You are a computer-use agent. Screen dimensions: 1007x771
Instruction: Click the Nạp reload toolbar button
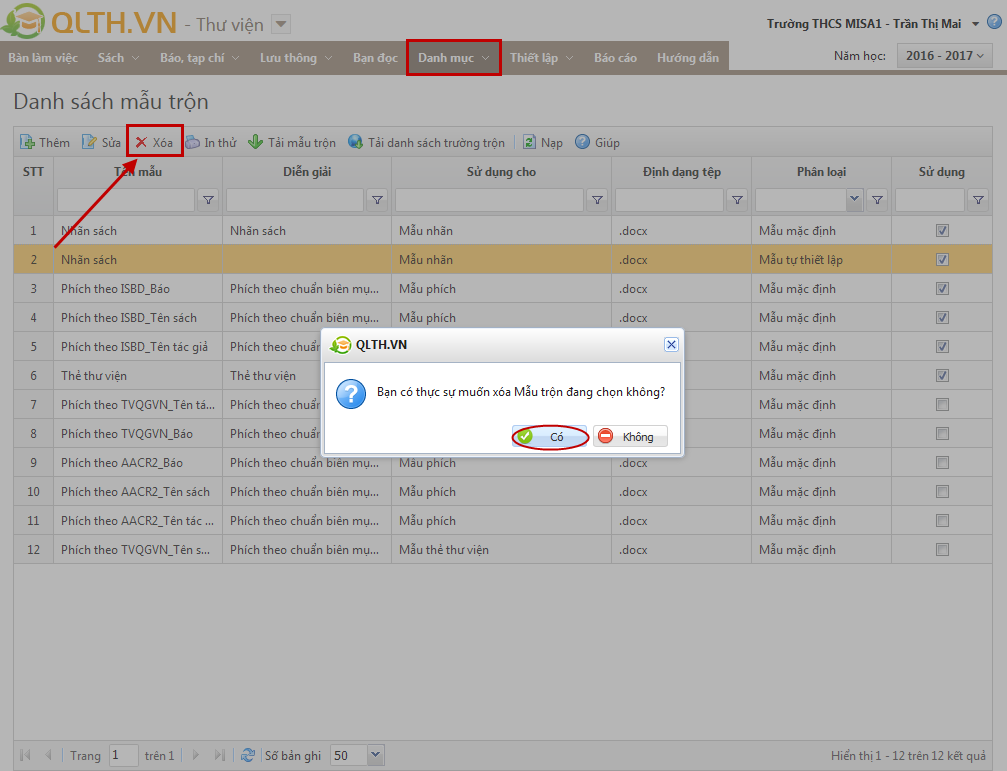click(x=543, y=143)
